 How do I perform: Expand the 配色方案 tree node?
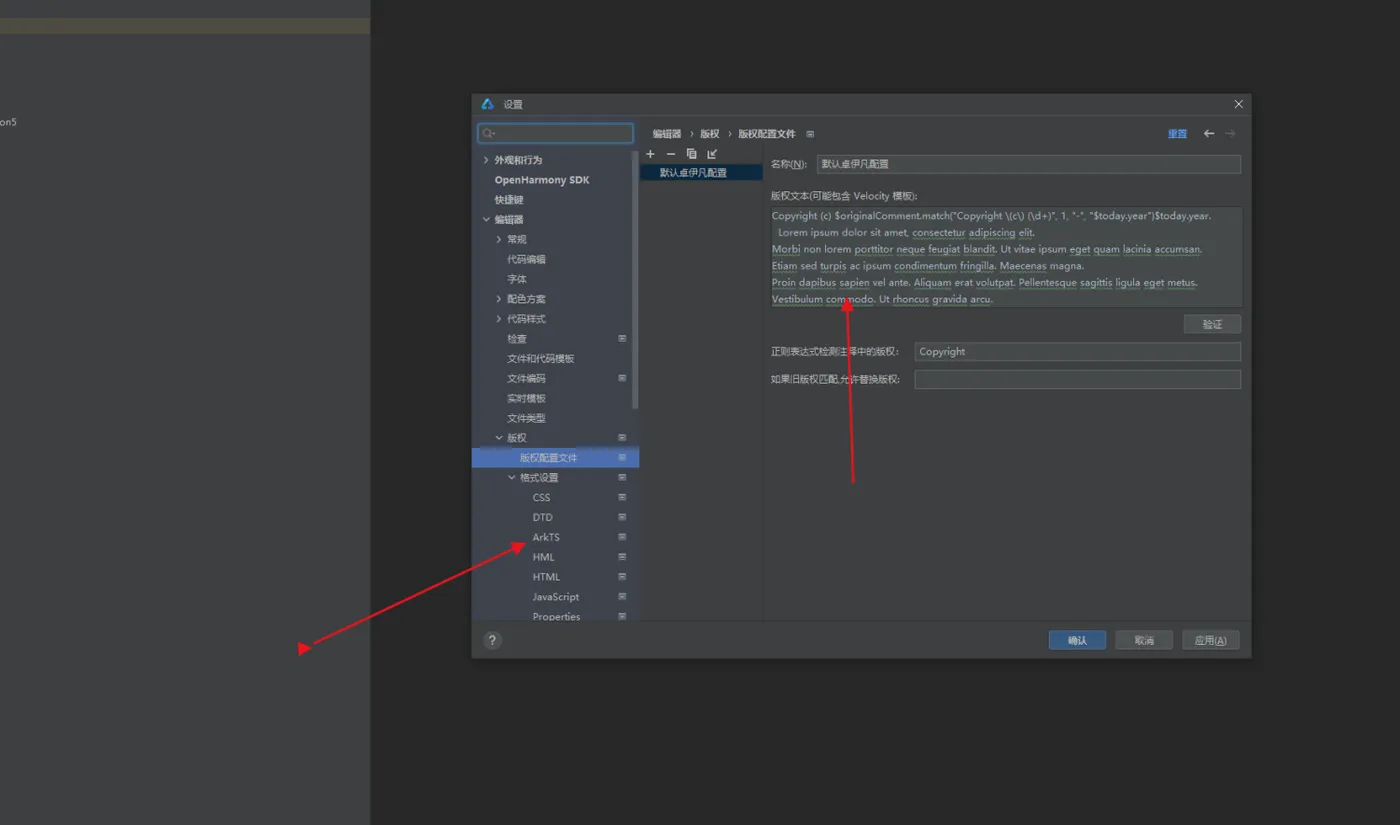pyautogui.click(x=499, y=299)
